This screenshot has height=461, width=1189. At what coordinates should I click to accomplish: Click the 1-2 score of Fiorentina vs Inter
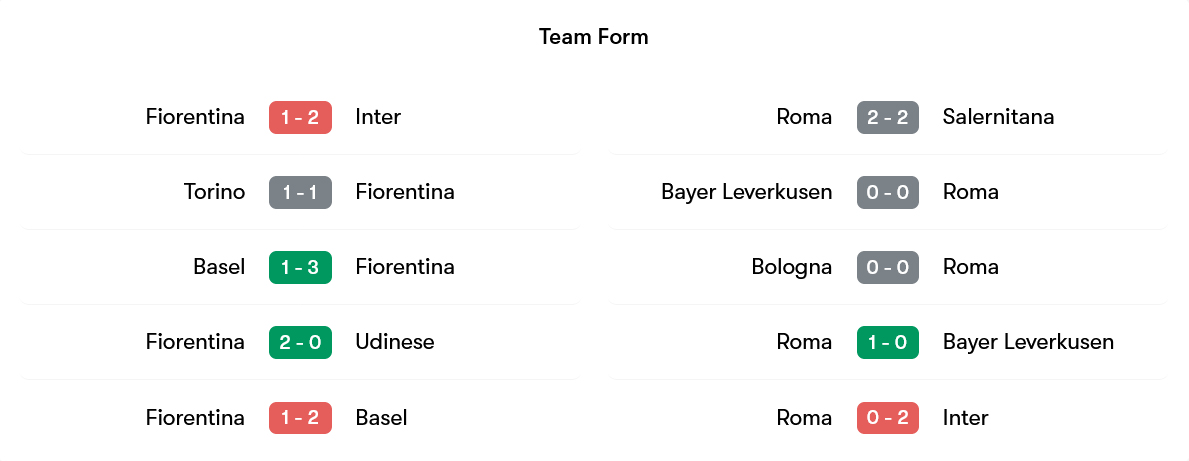click(300, 117)
